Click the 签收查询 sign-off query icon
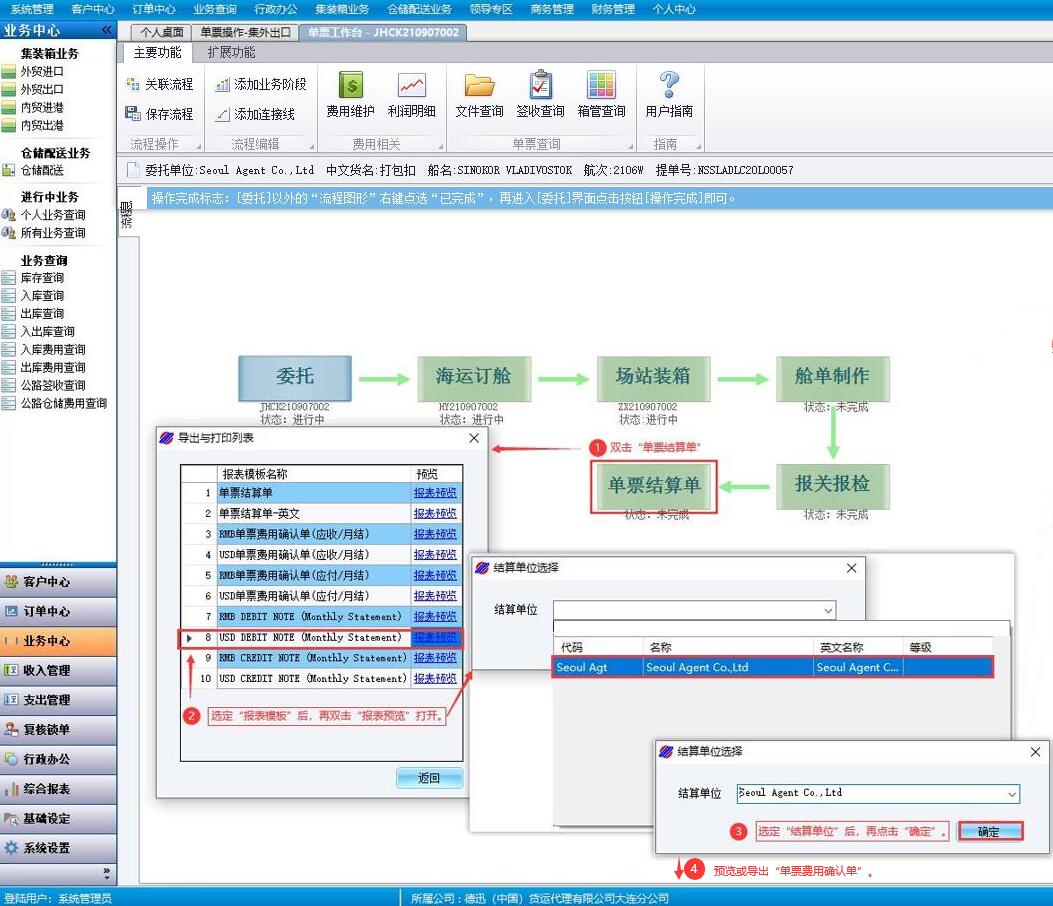1053x906 pixels. click(540, 96)
